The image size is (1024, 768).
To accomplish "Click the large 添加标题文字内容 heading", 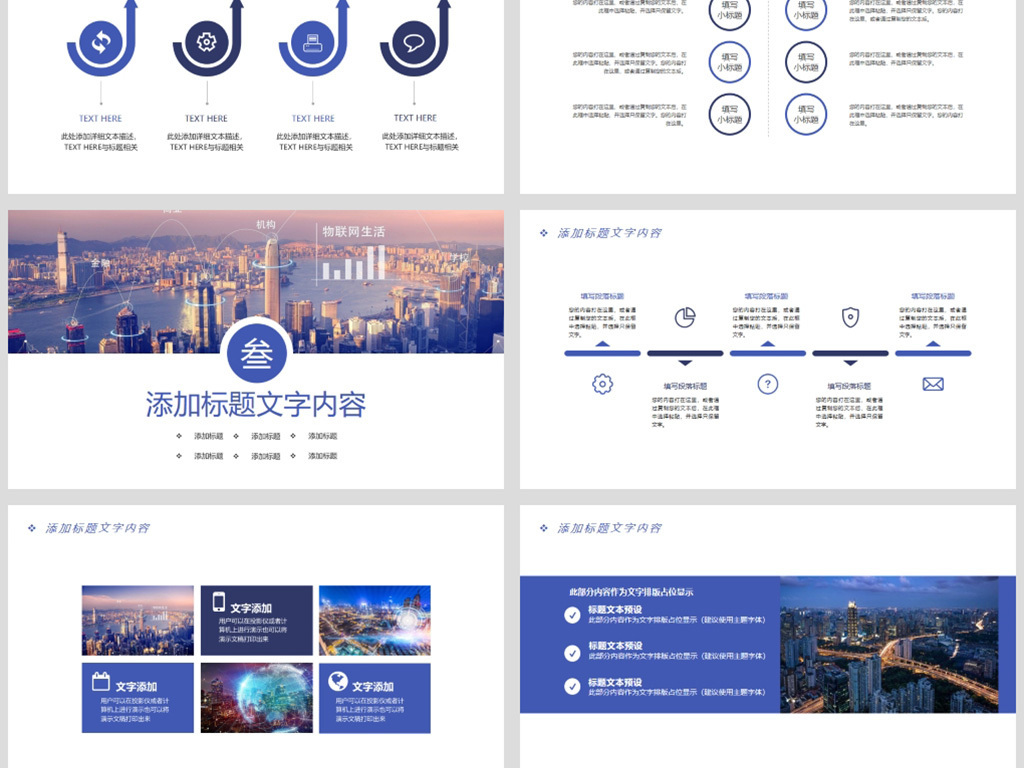I will coord(256,405).
